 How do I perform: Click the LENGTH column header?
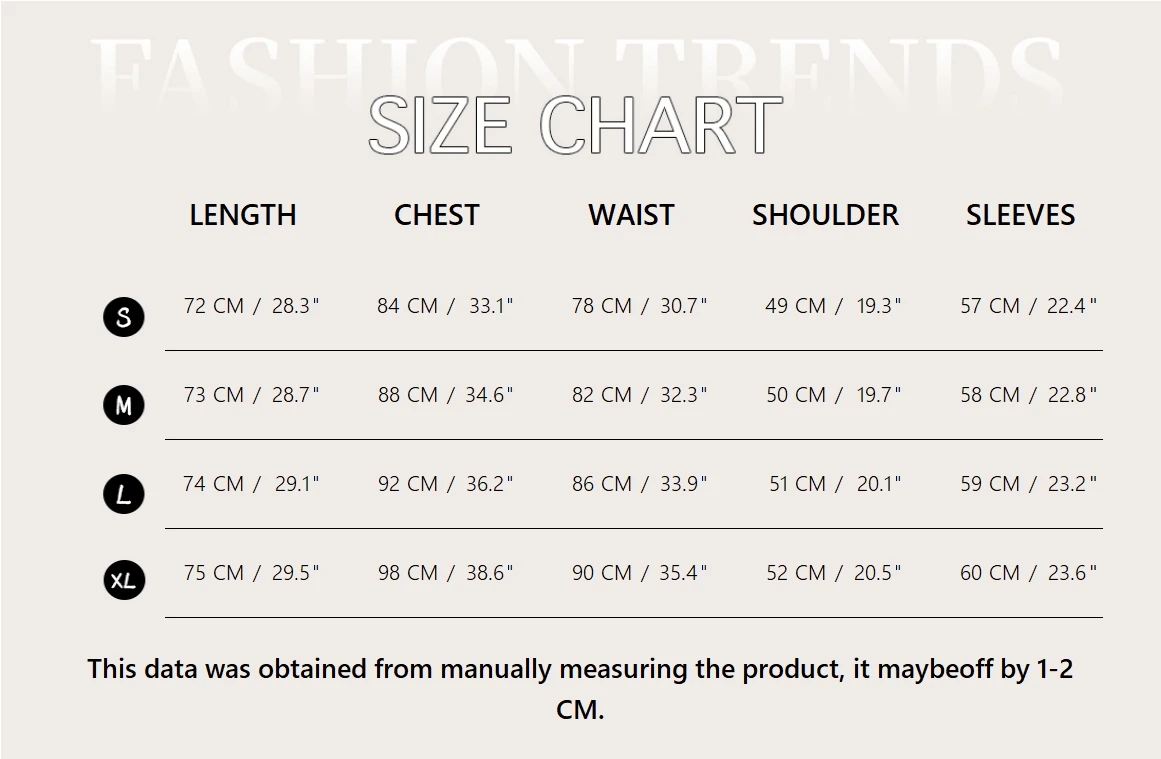[243, 215]
